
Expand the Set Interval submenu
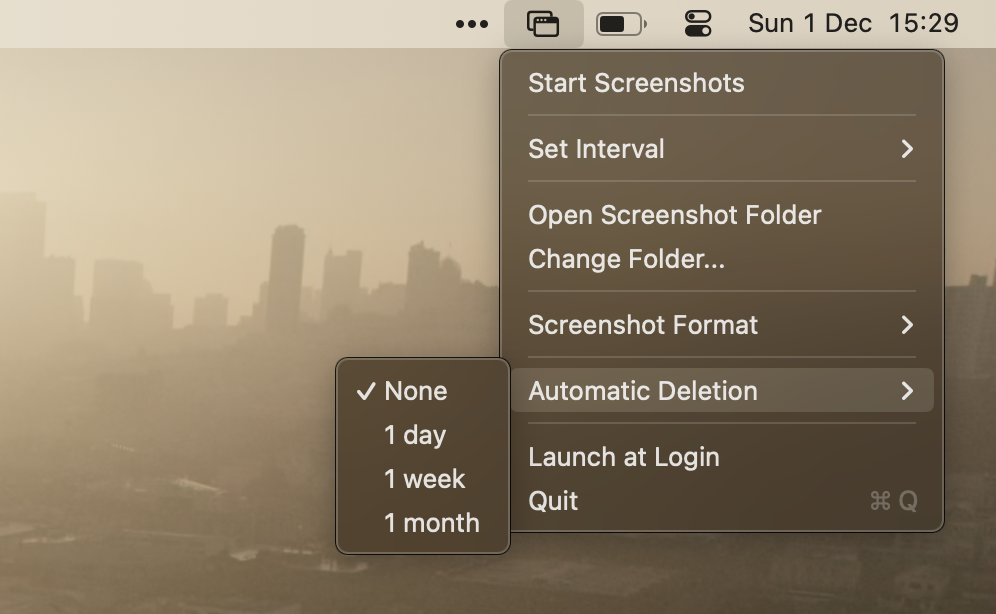pos(596,149)
